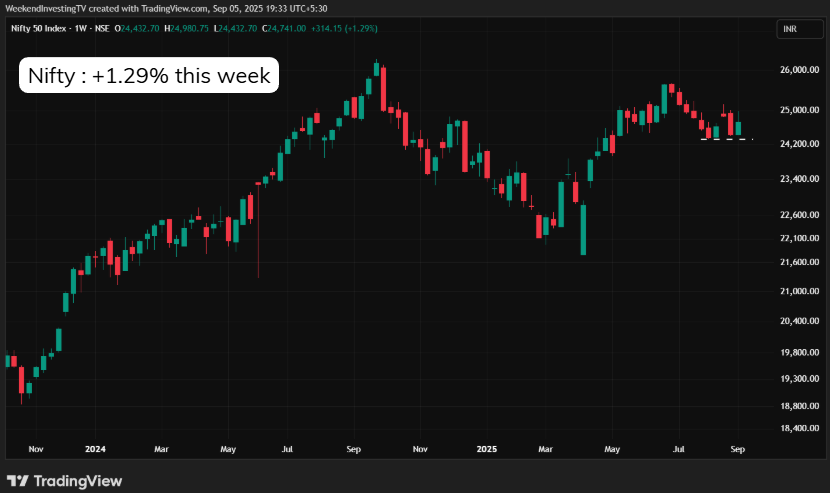Click the 20,400.00 price axis label

pos(799,320)
